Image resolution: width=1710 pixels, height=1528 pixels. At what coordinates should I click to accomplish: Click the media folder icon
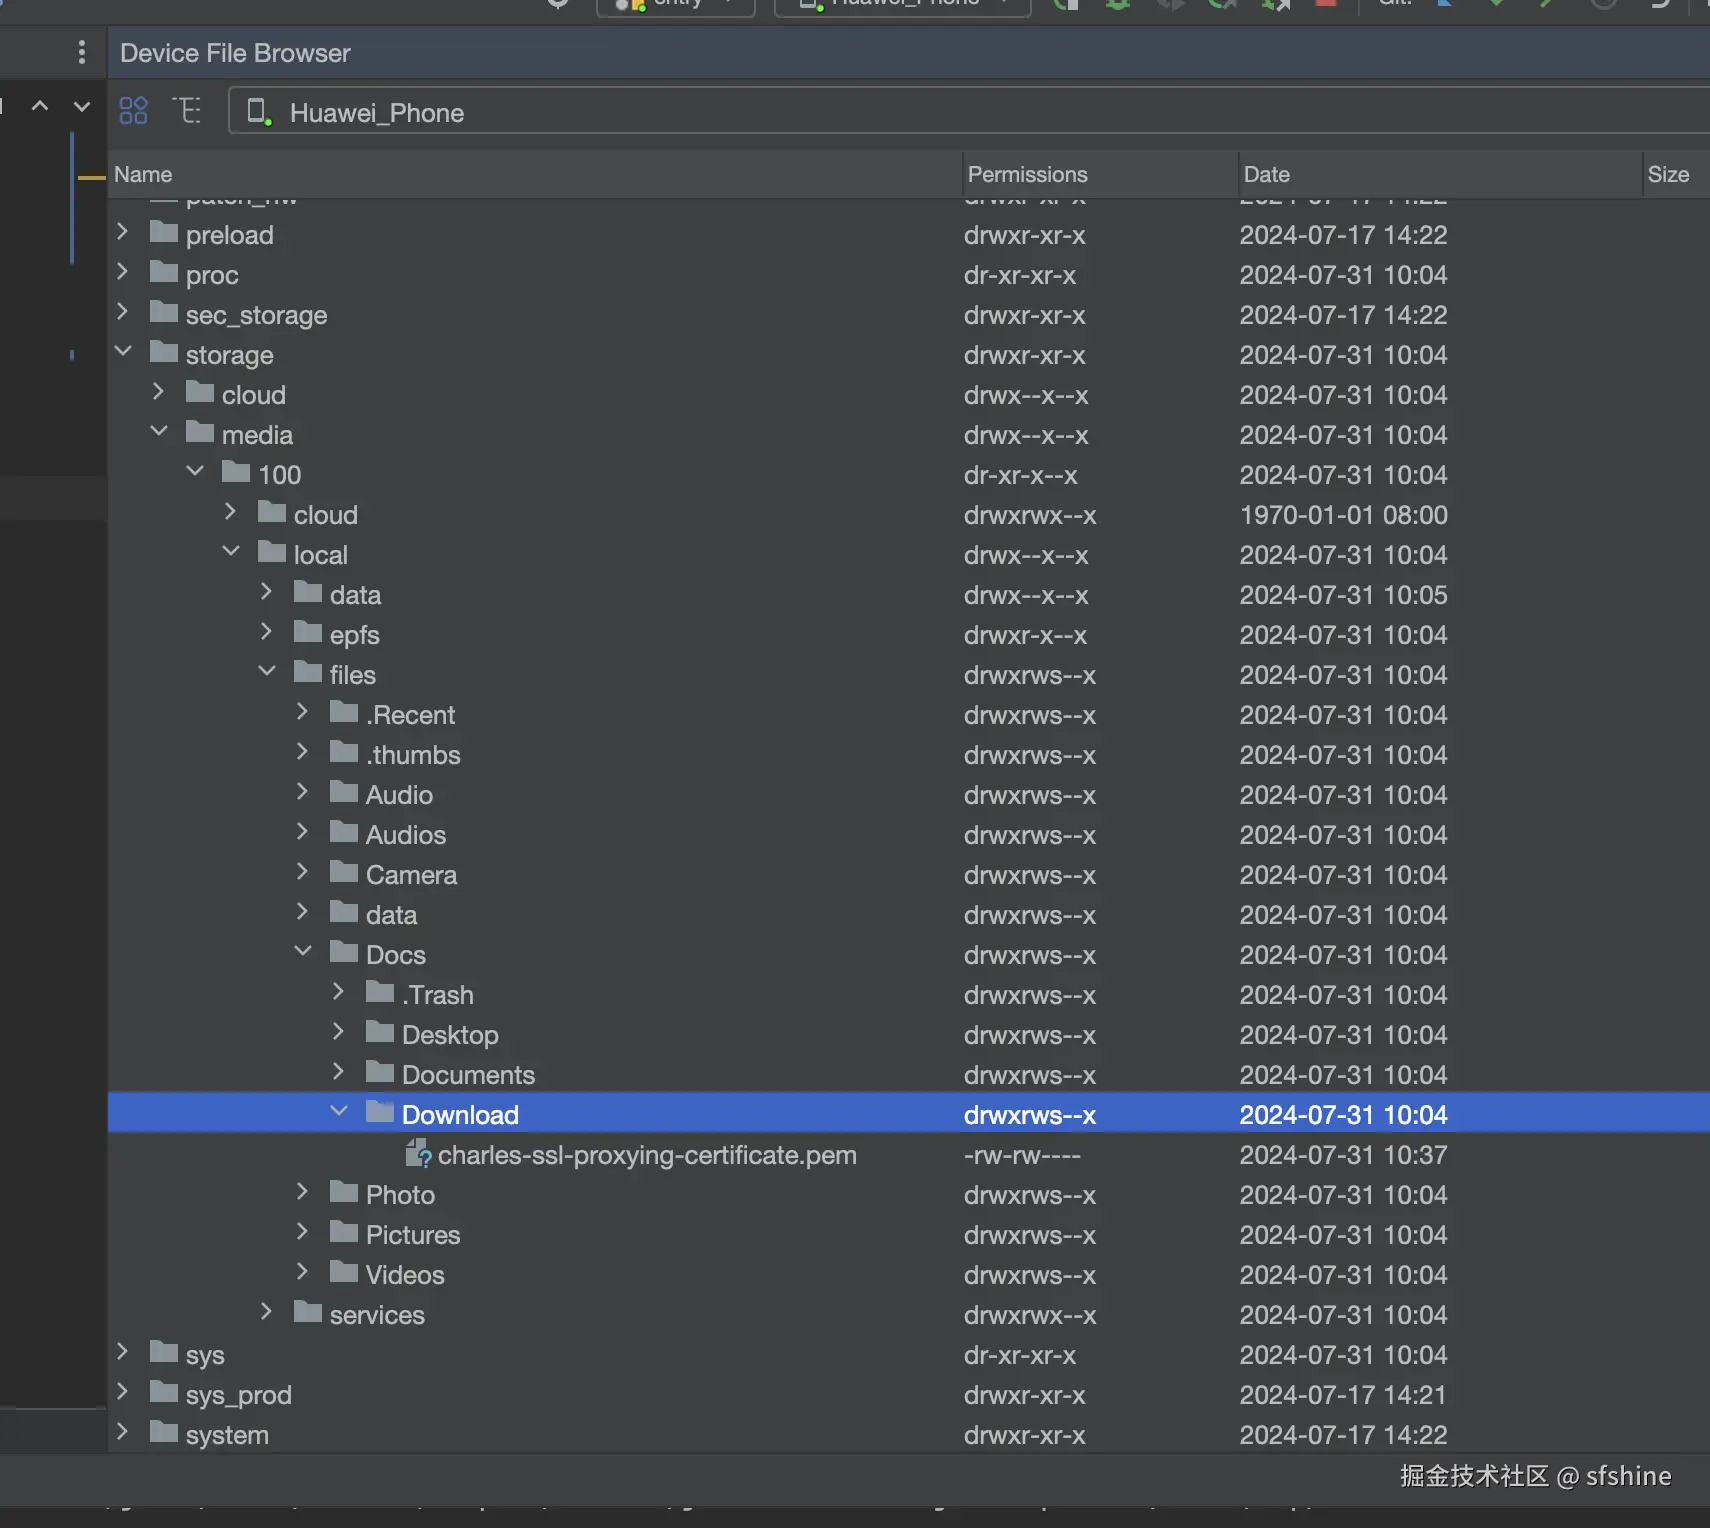click(x=200, y=432)
